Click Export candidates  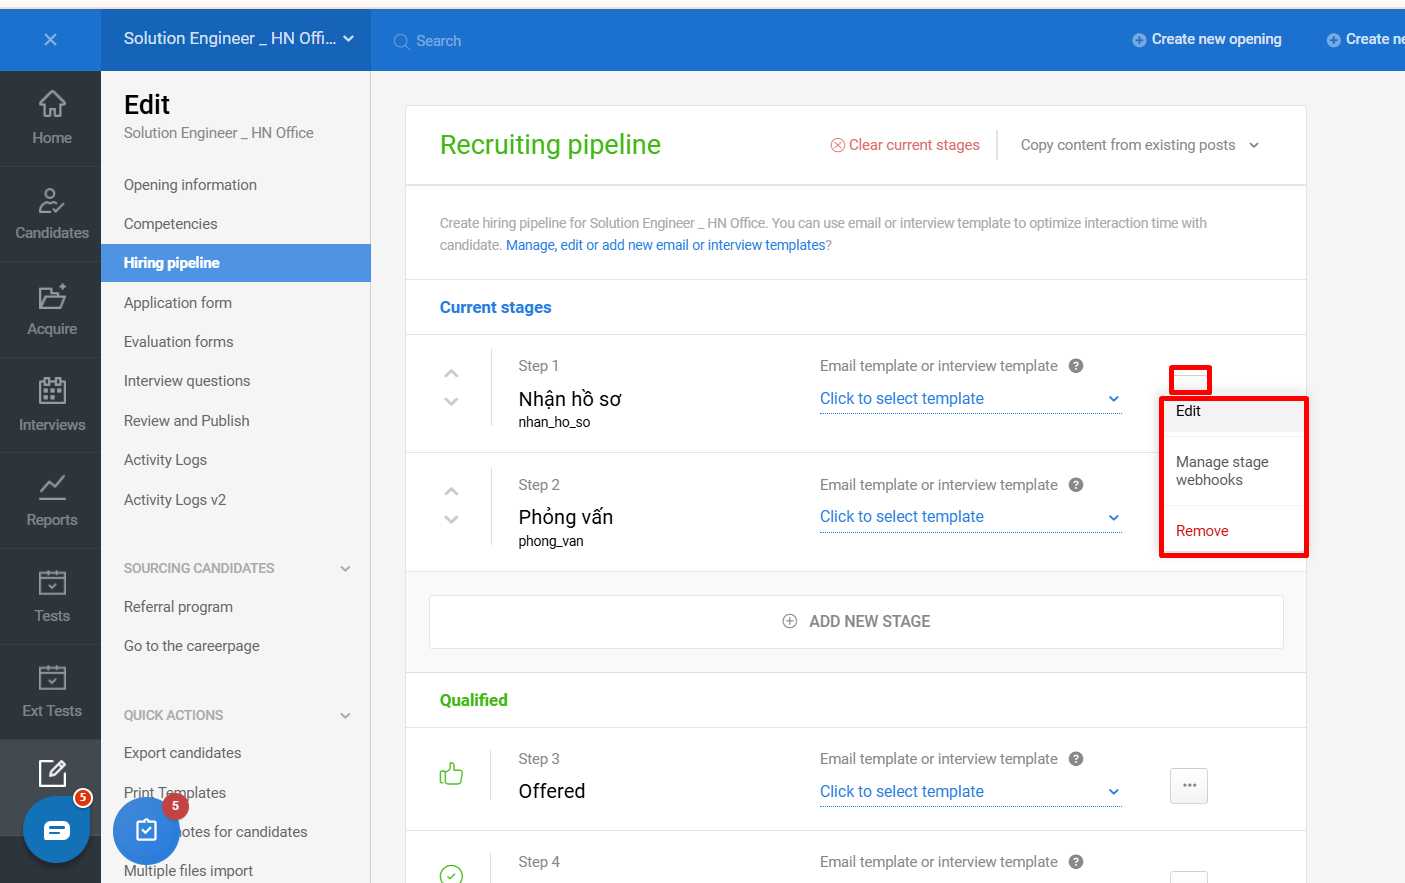(x=182, y=753)
